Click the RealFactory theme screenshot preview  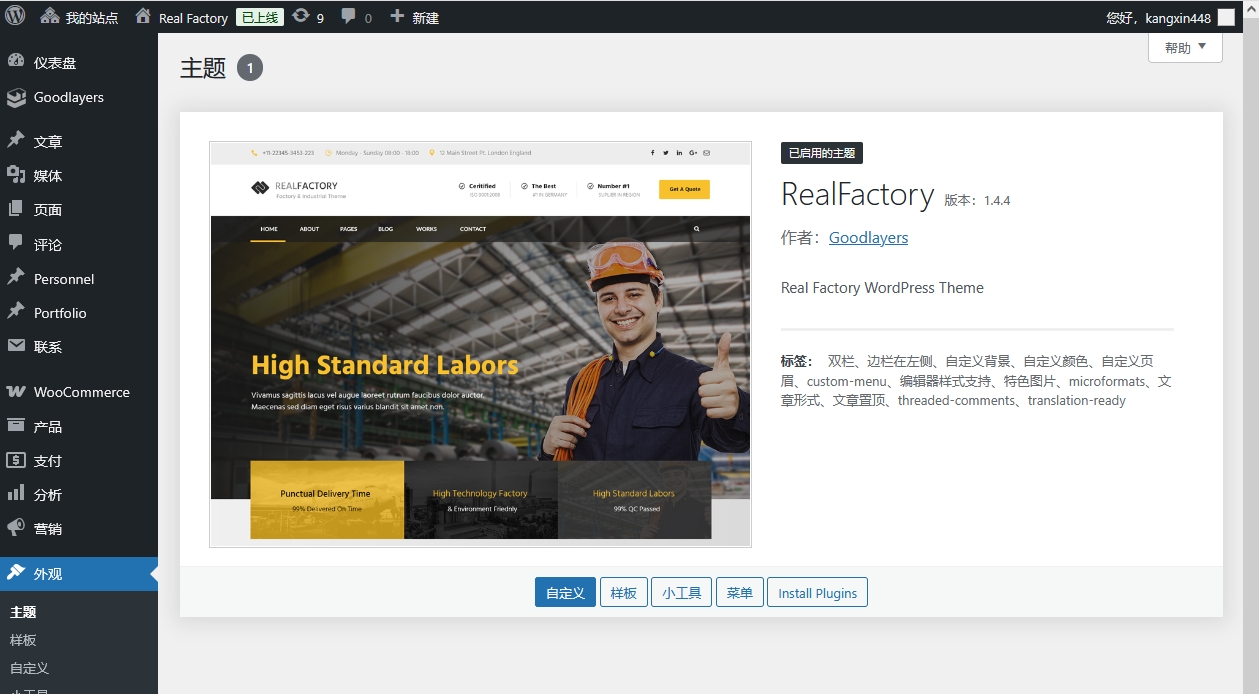click(480, 344)
